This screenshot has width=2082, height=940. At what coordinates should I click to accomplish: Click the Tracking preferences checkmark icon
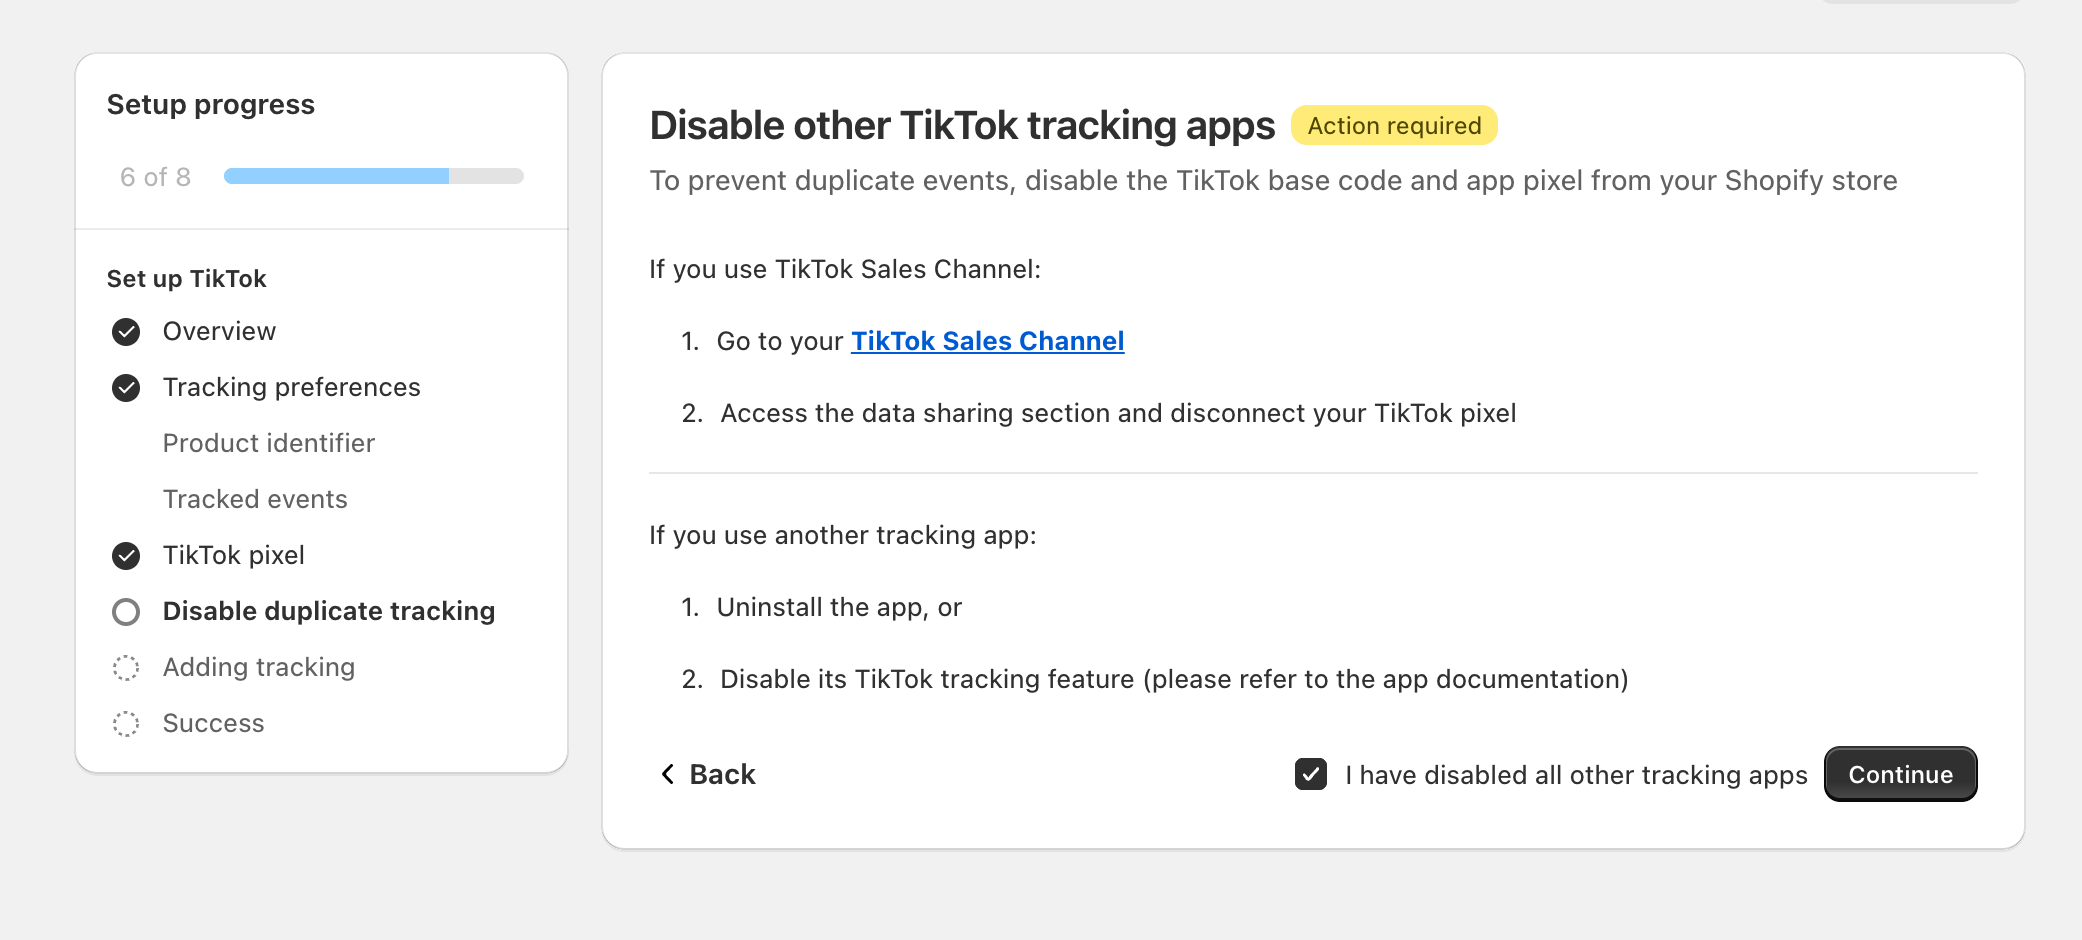126,388
